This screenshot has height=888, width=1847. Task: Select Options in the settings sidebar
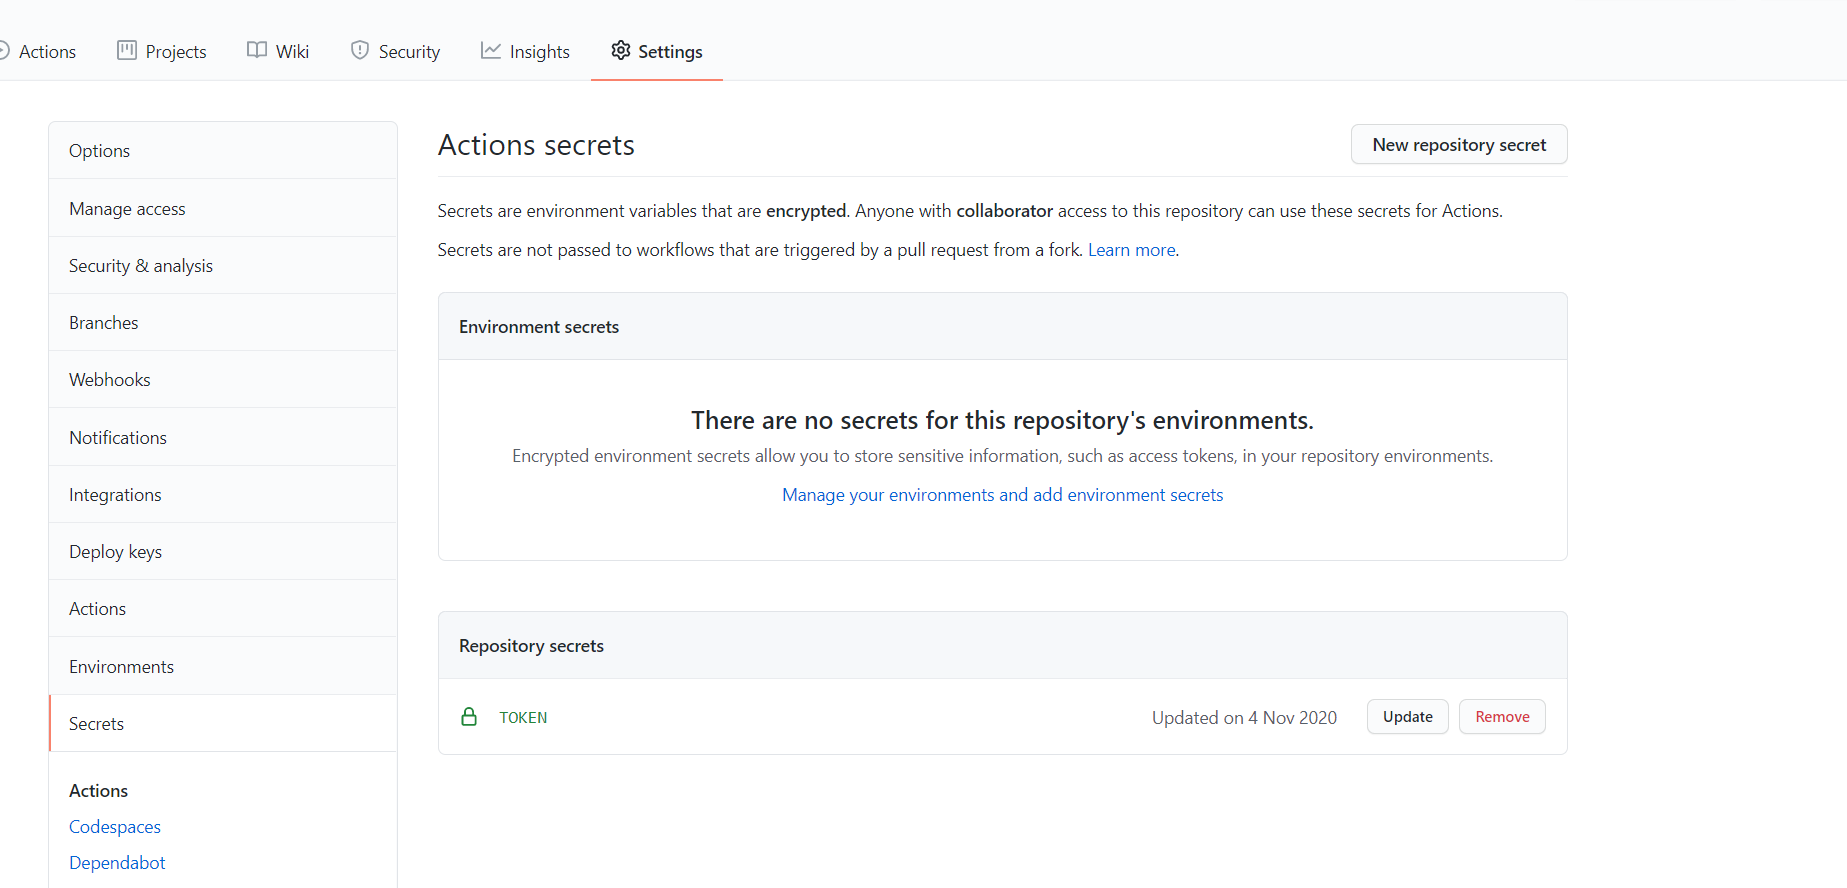click(100, 151)
